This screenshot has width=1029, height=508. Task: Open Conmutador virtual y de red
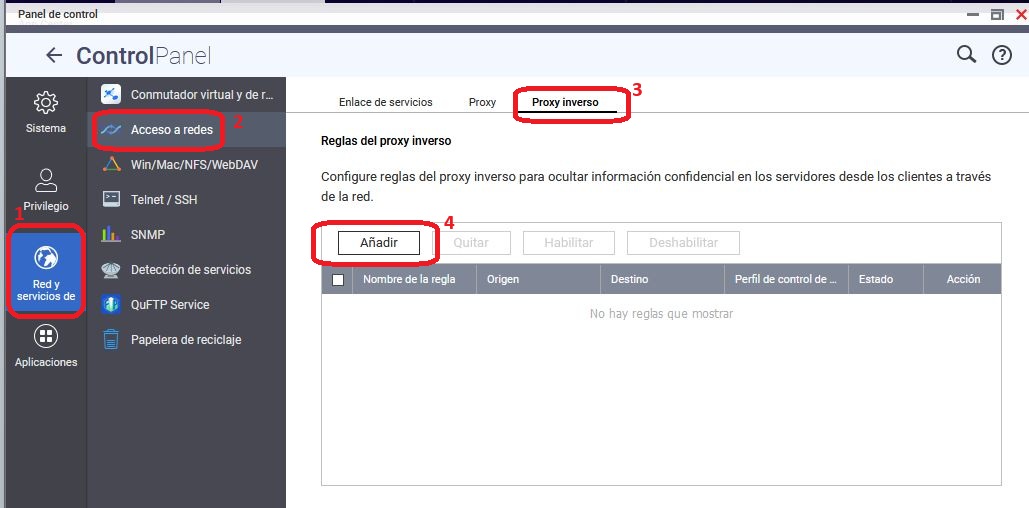tap(200, 94)
